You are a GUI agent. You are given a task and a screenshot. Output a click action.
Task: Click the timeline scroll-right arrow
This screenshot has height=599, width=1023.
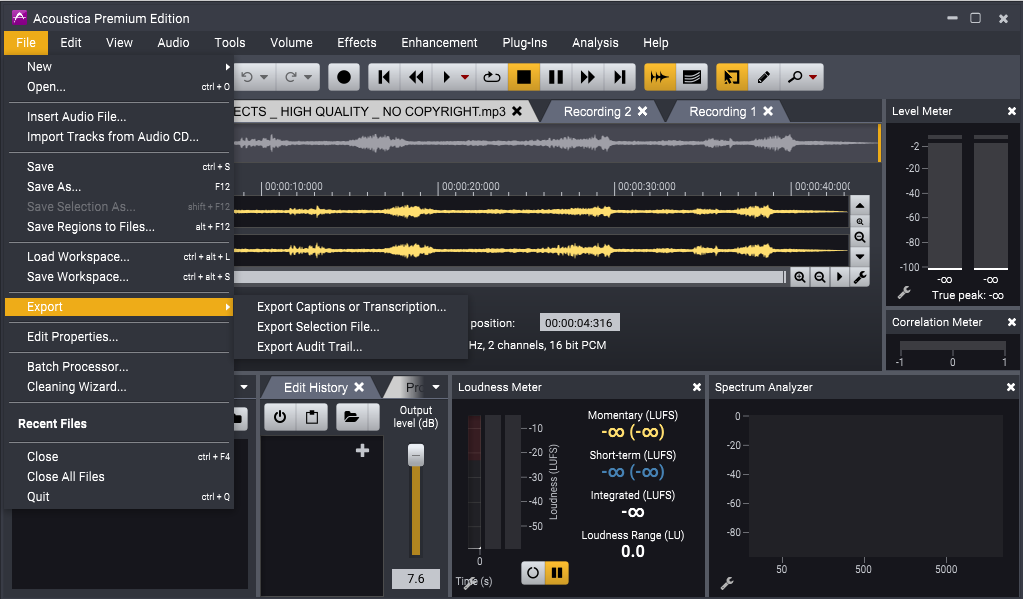tap(840, 277)
